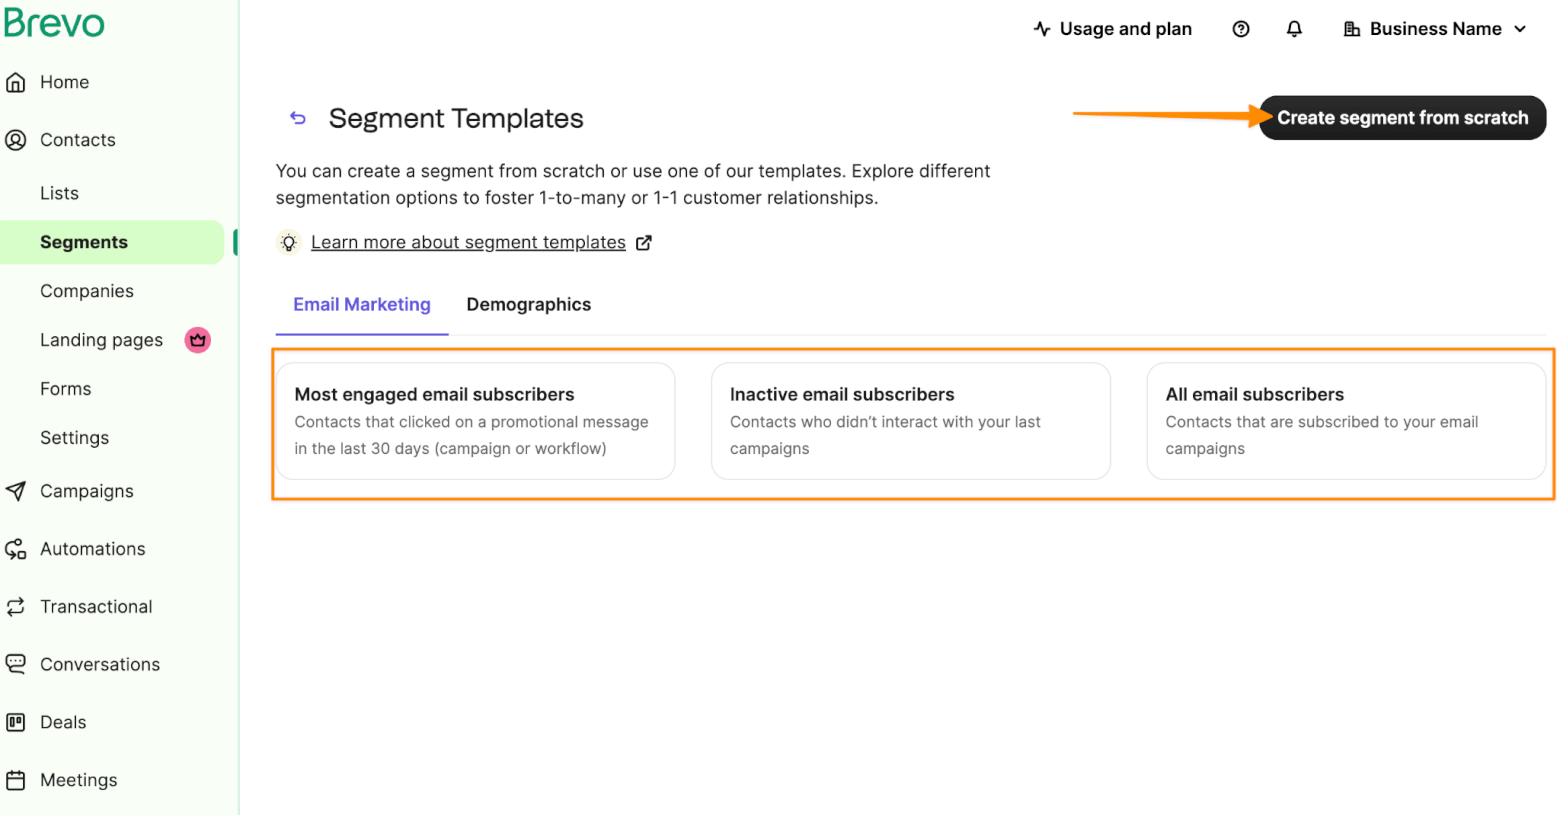Click the Transactional arrows icon
Image resolution: width=1560 pixels, height=816 pixels.
pos(16,607)
